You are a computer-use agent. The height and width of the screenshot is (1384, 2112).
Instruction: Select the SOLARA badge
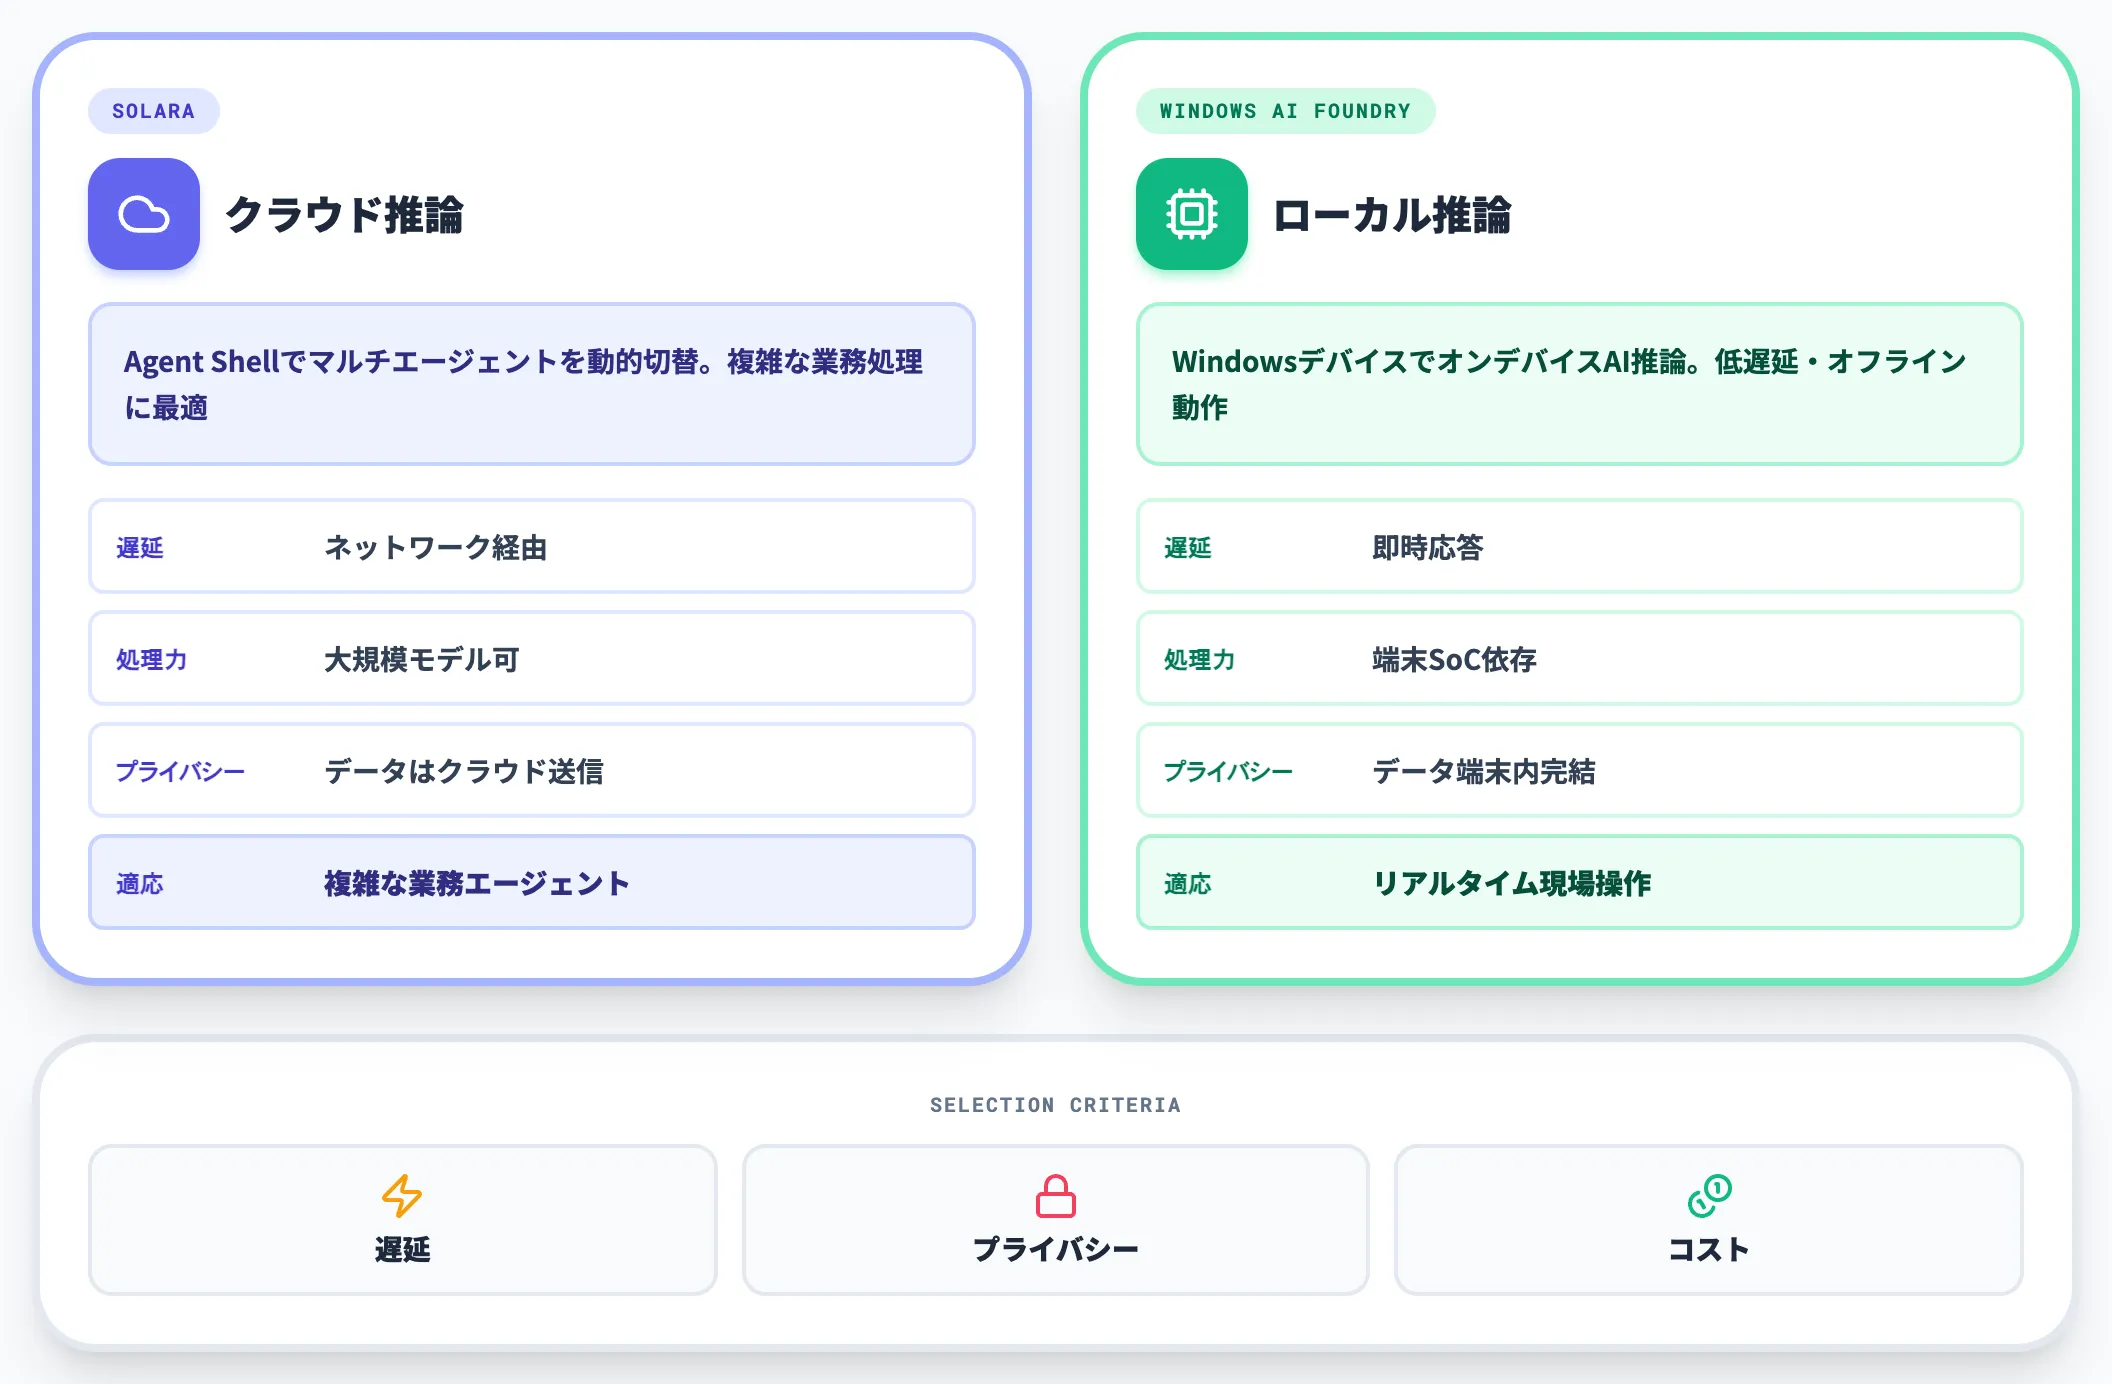[154, 111]
